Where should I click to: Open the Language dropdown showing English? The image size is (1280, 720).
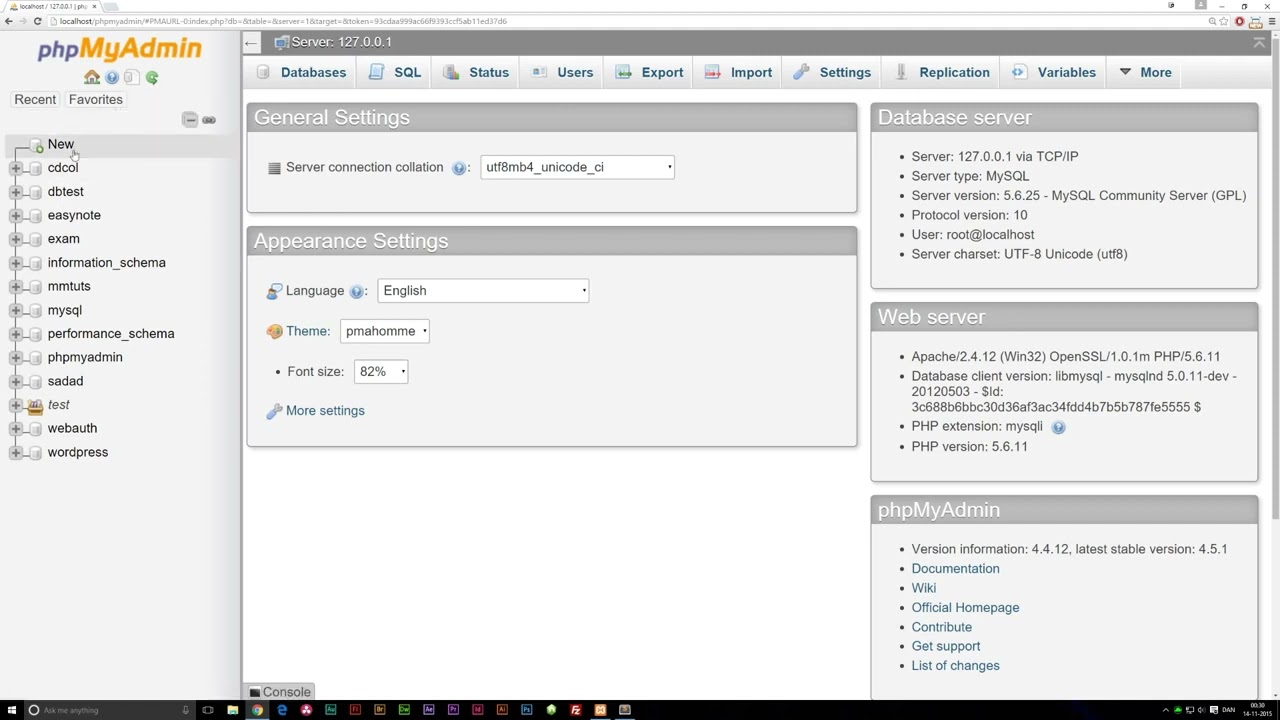pos(483,291)
